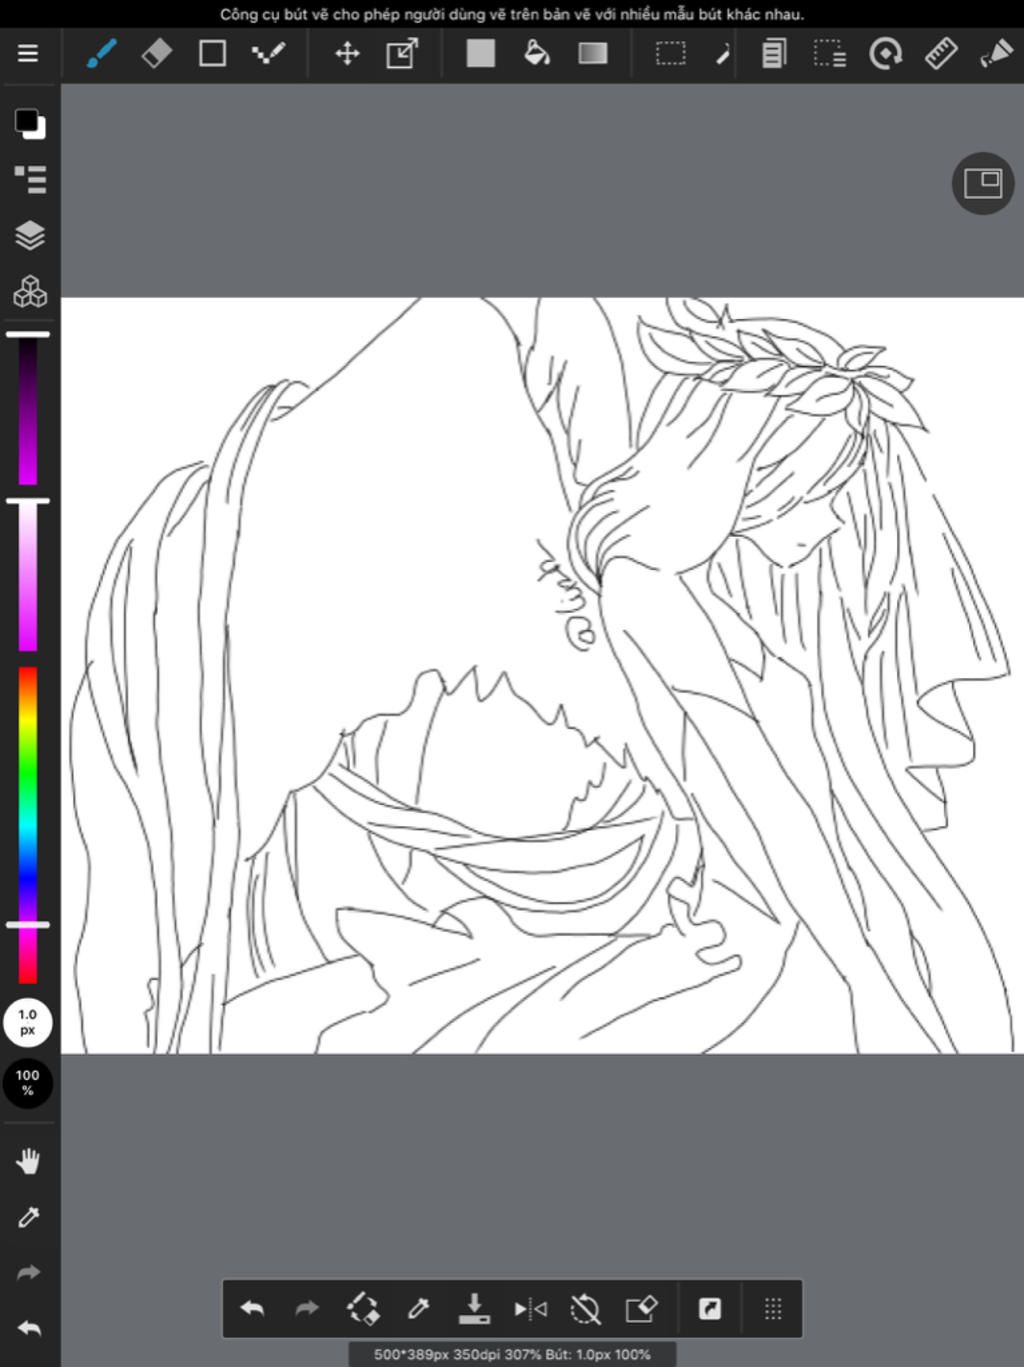Click Redo in the bottom shortcut bar

(x=307, y=1308)
